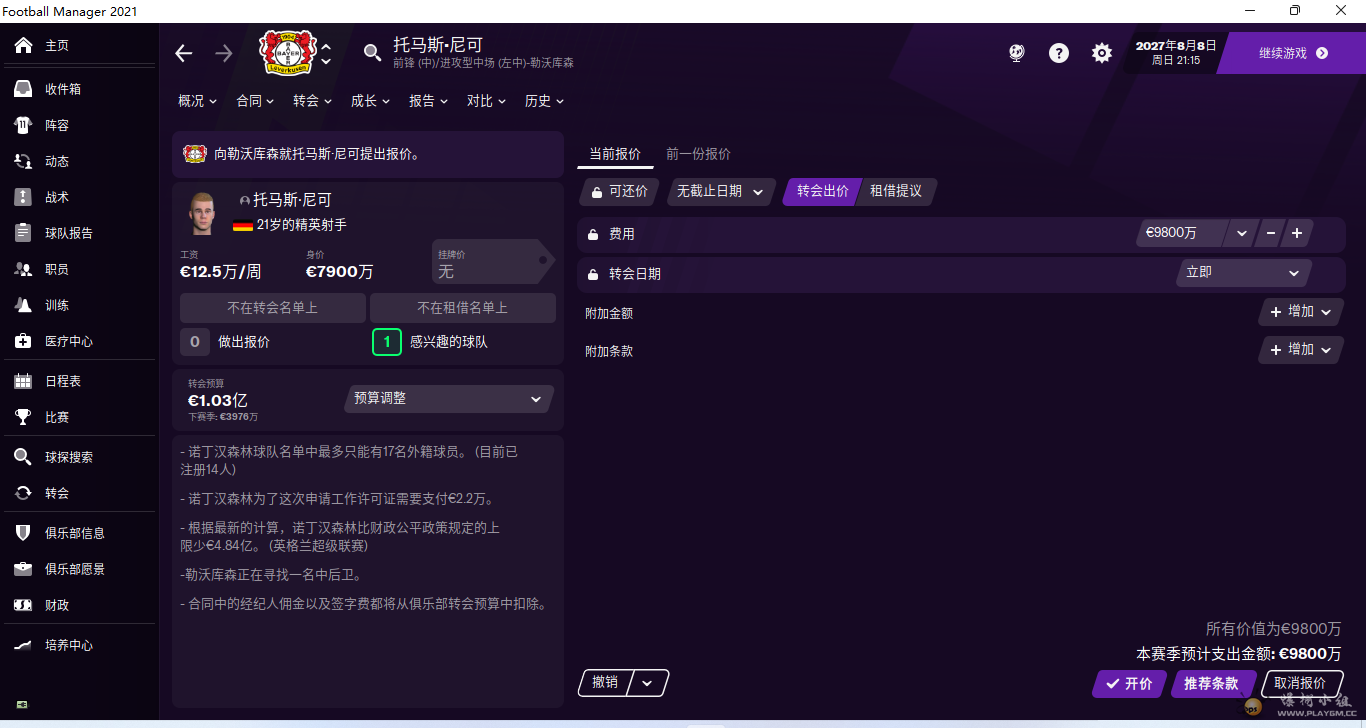Open the 医疗中心 medical center icon
This screenshot has width=1366, height=728.
23,341
